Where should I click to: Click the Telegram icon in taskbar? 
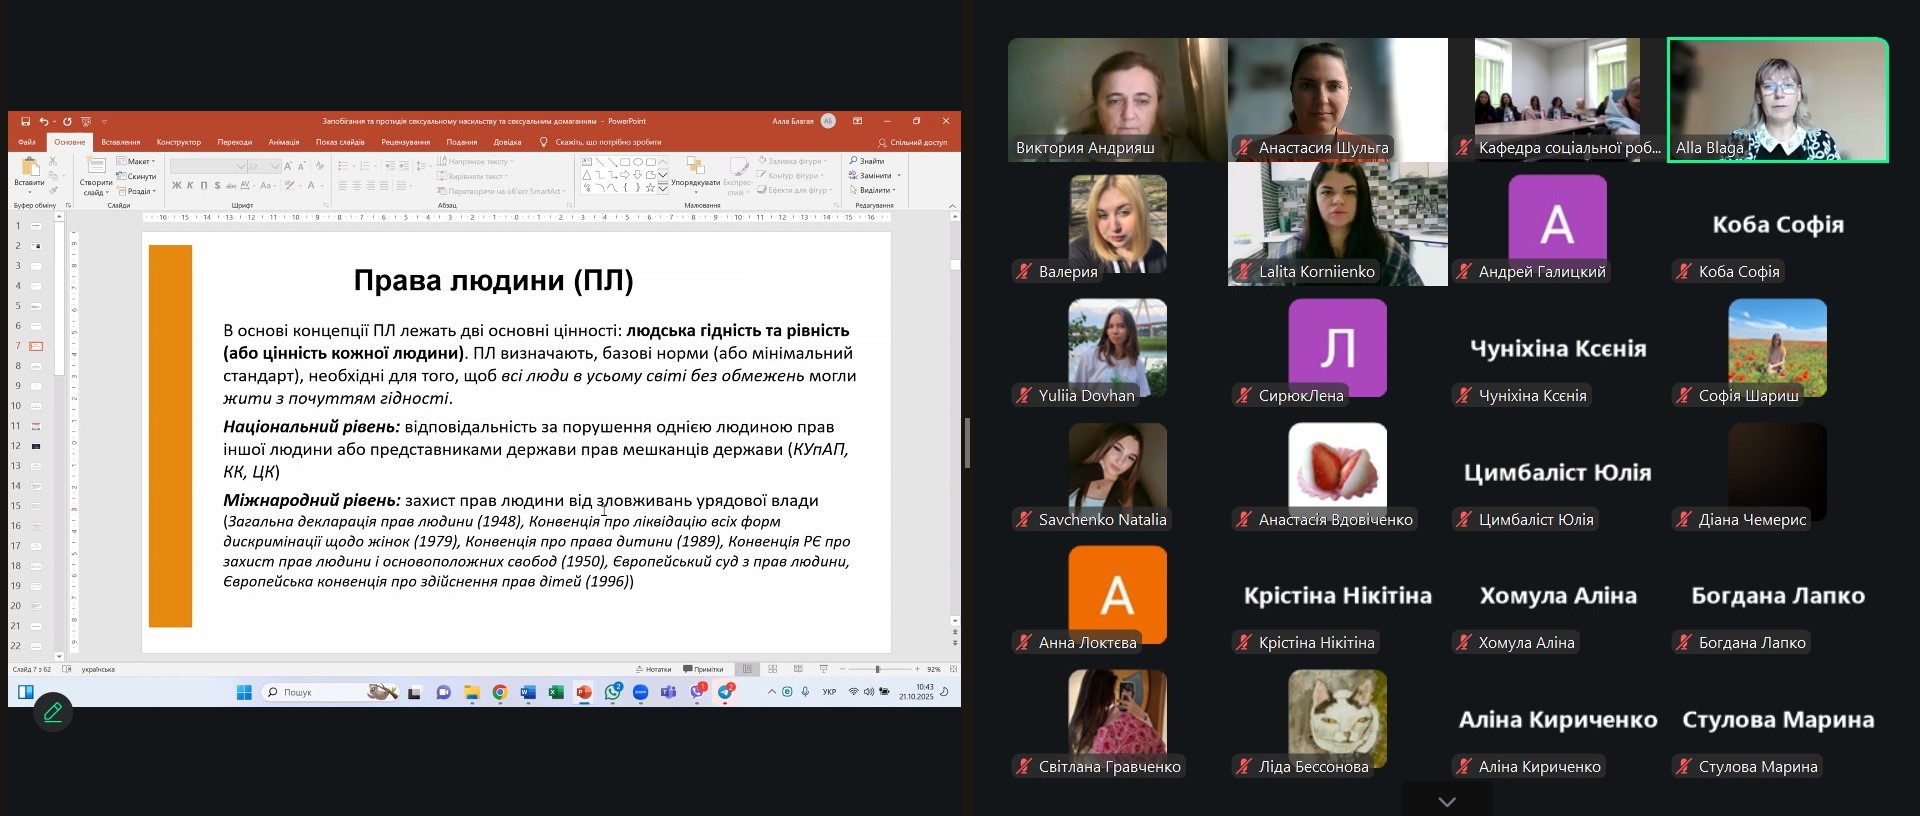click(725, 692)
